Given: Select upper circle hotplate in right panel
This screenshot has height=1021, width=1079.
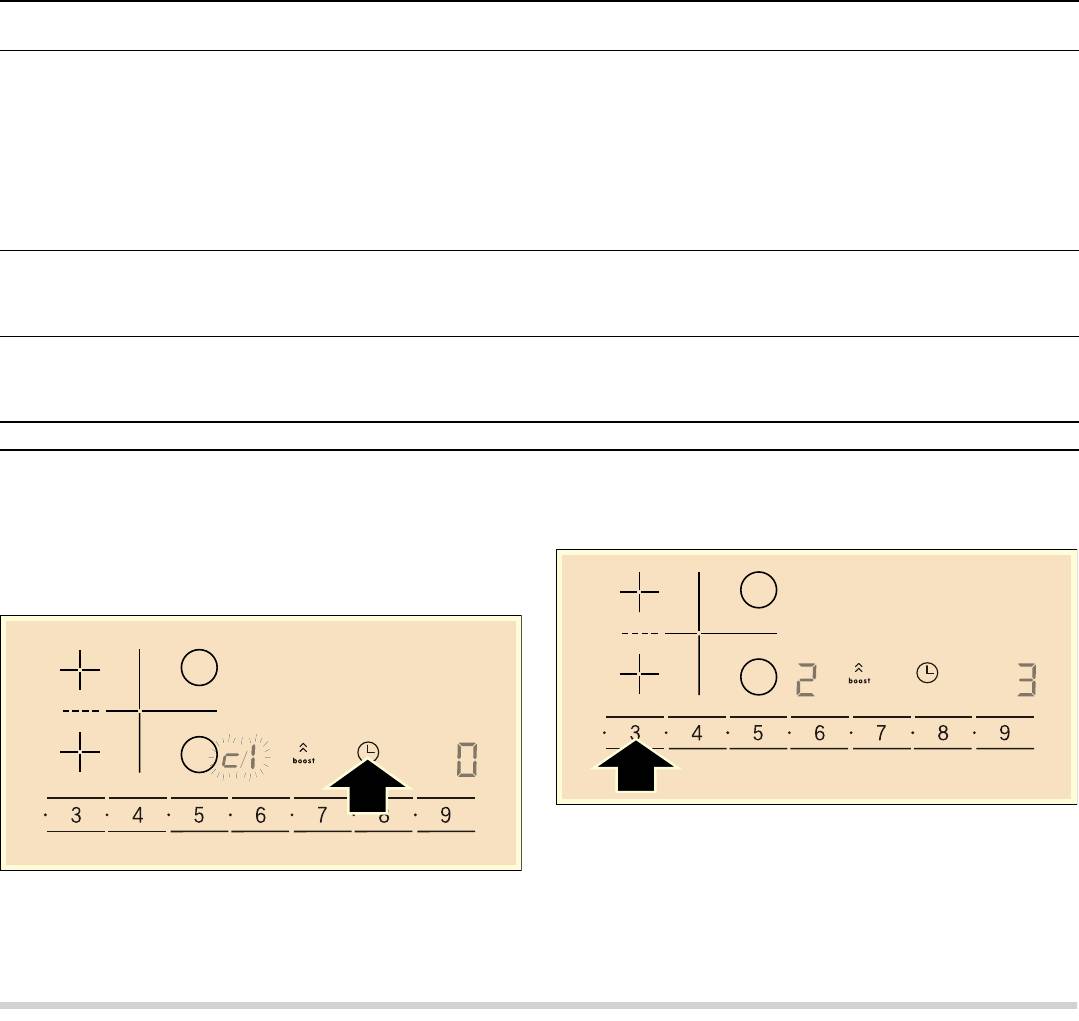Looking at the screenshot, I should pos(758,591).
